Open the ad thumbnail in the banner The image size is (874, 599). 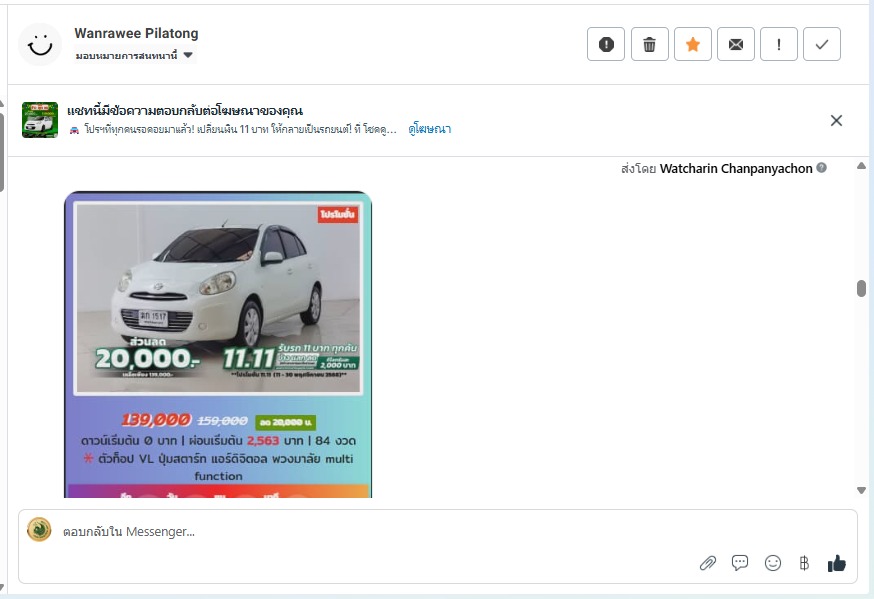tap(40, 120)
